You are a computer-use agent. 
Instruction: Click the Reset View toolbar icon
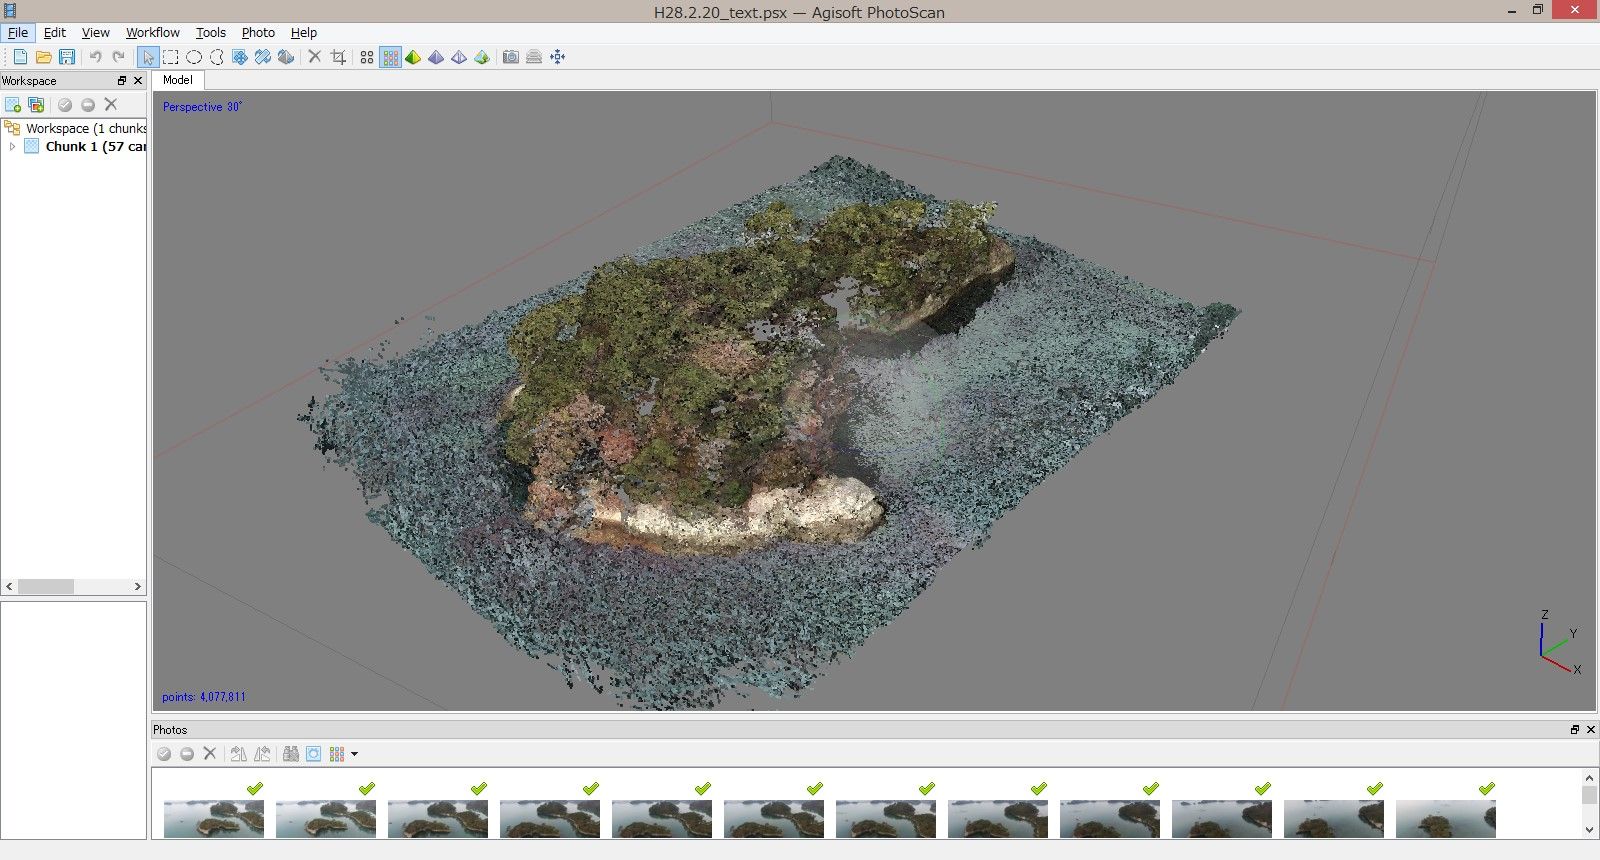[x=557, y=57]
